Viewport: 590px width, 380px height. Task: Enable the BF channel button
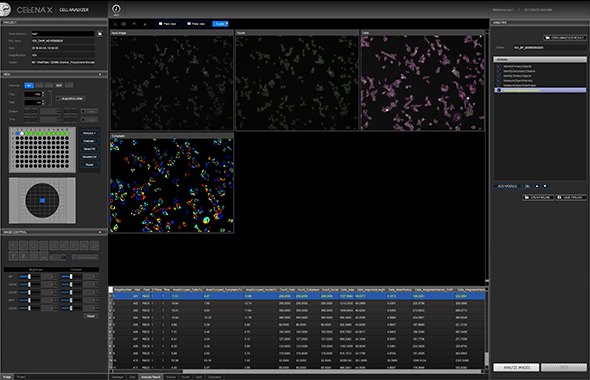click(29, 85)
